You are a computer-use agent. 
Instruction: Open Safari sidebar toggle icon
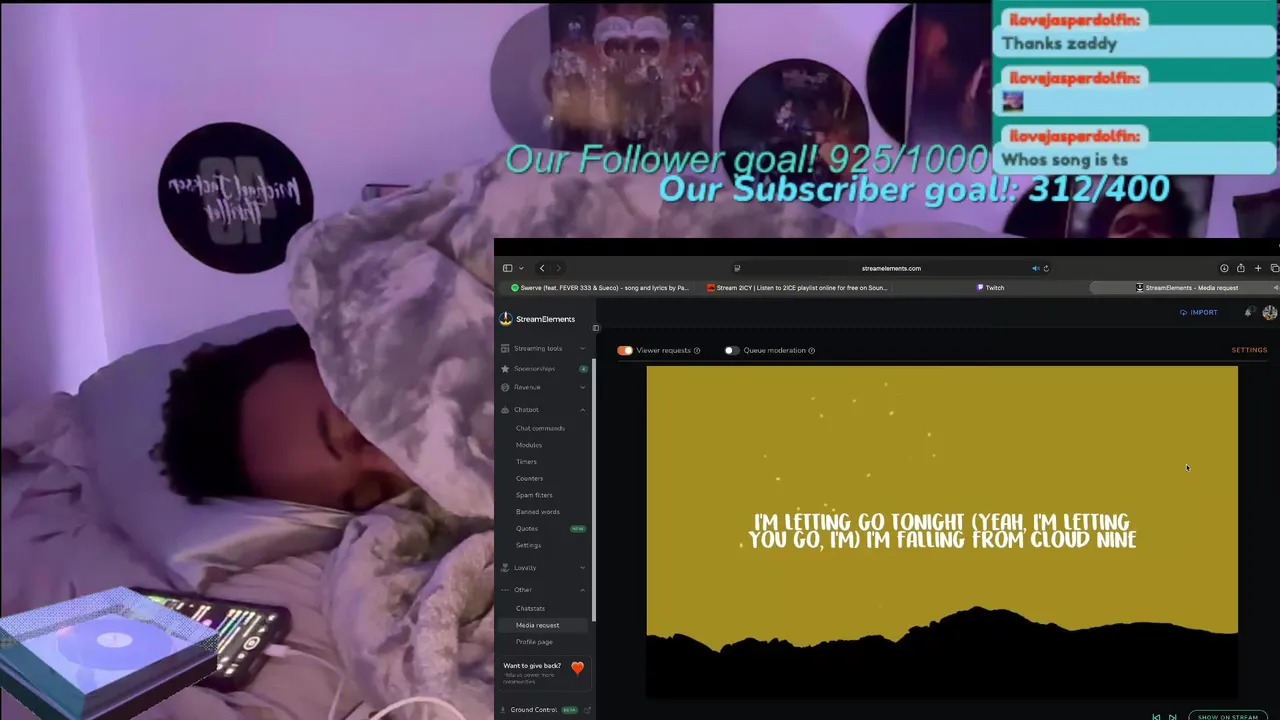(x=507, y=268)
